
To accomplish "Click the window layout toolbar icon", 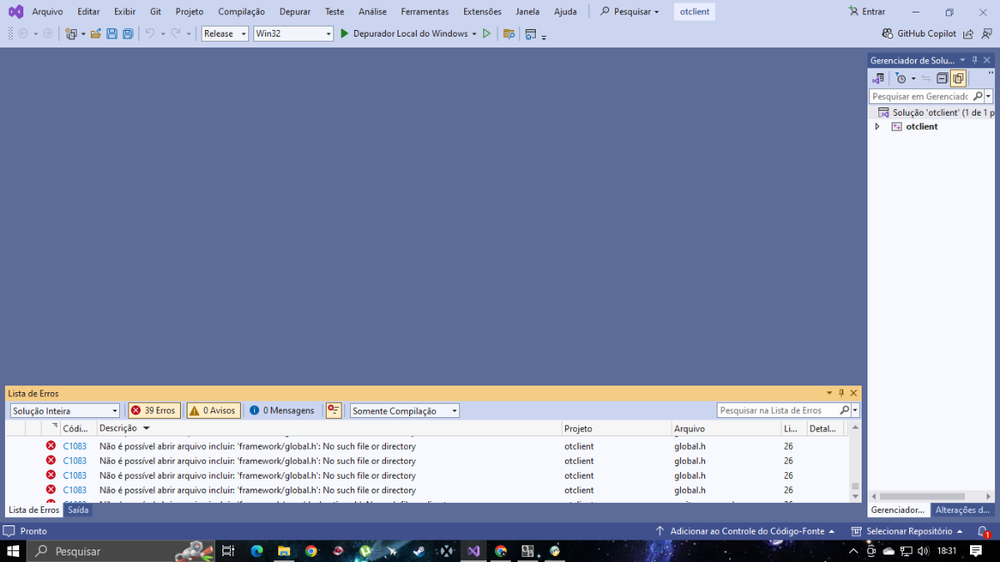I will click(531, 34).
